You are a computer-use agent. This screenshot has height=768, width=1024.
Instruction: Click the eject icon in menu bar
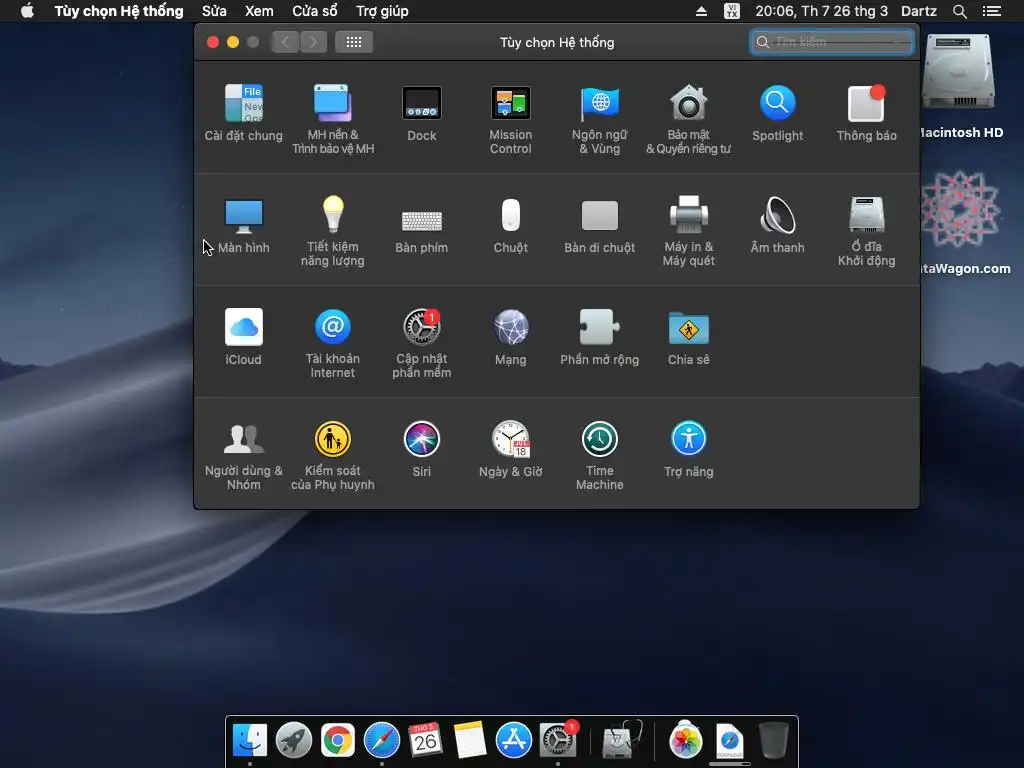coord(701,11)
